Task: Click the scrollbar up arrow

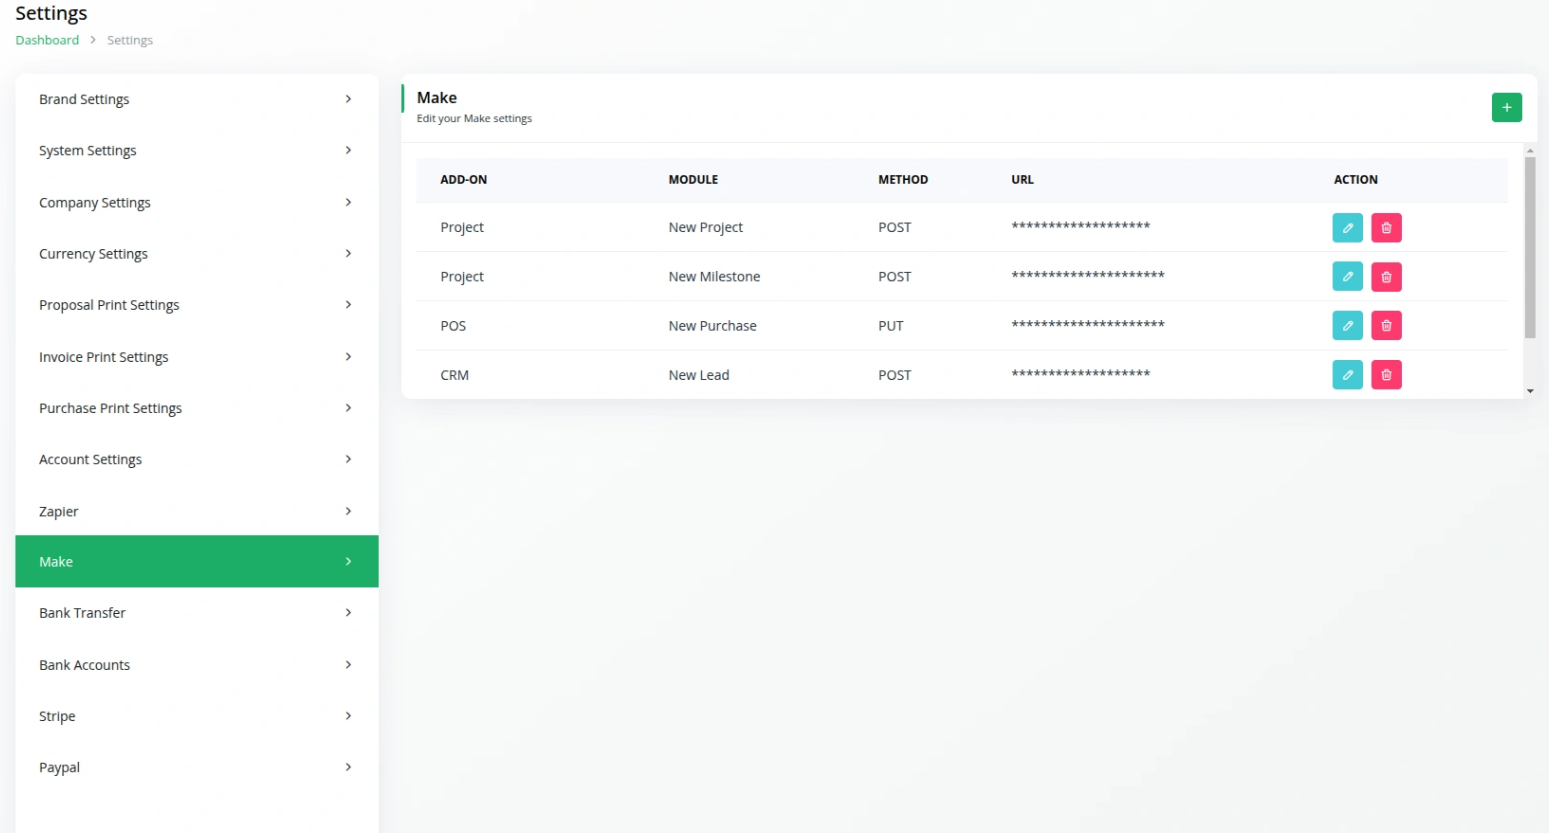Action: coord(1530,150)
